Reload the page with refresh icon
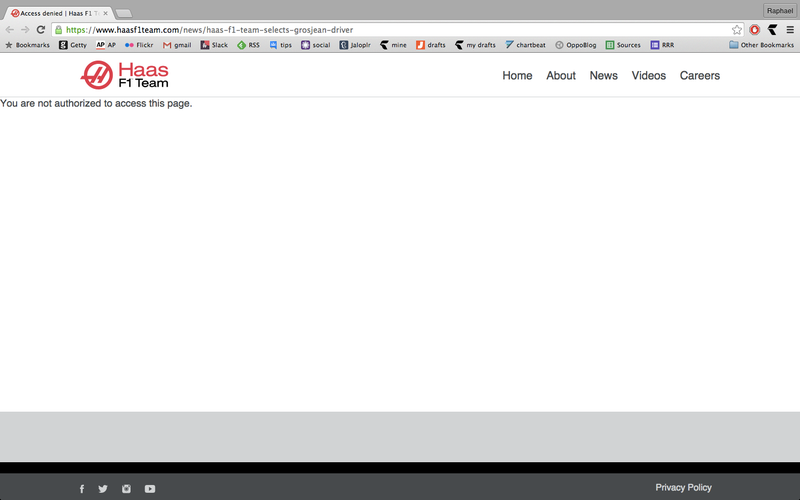Viewport: 800px width, 500px height. (41, 30)
